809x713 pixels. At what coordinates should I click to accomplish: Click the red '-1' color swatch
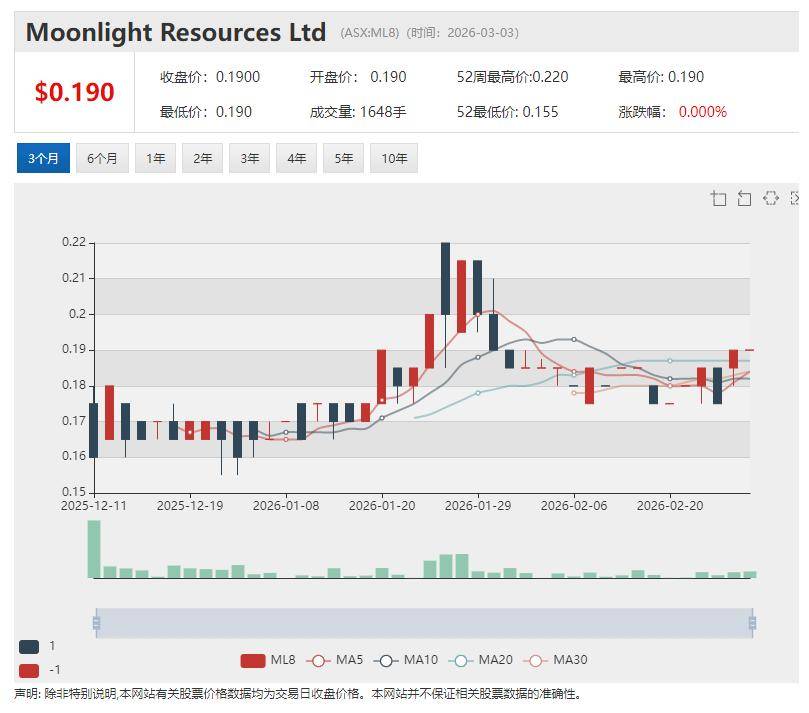(x=29, y=670)
